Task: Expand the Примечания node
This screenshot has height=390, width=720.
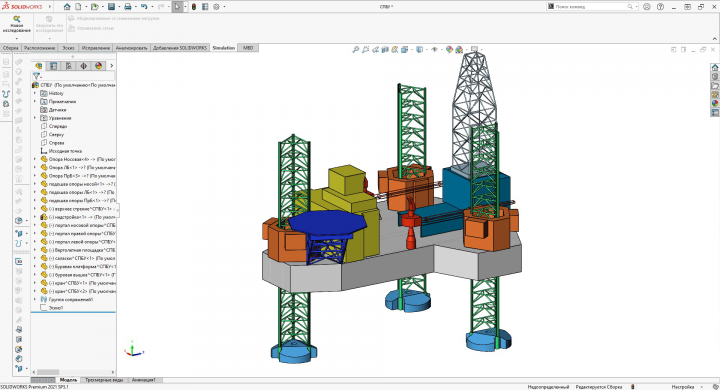Action: point(35,102)
